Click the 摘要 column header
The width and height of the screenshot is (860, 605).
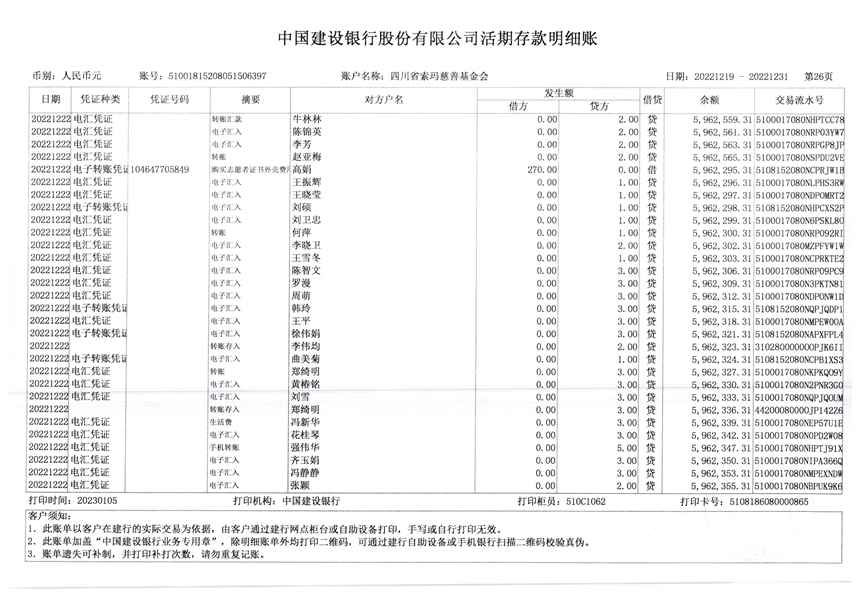[251, 99]
